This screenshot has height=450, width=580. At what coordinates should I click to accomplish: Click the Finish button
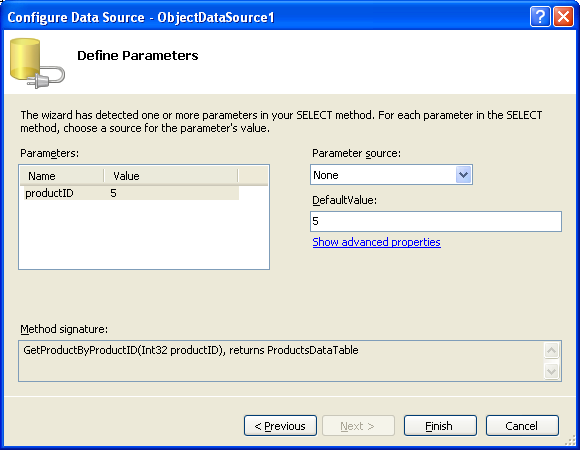(x=440, y=426)
